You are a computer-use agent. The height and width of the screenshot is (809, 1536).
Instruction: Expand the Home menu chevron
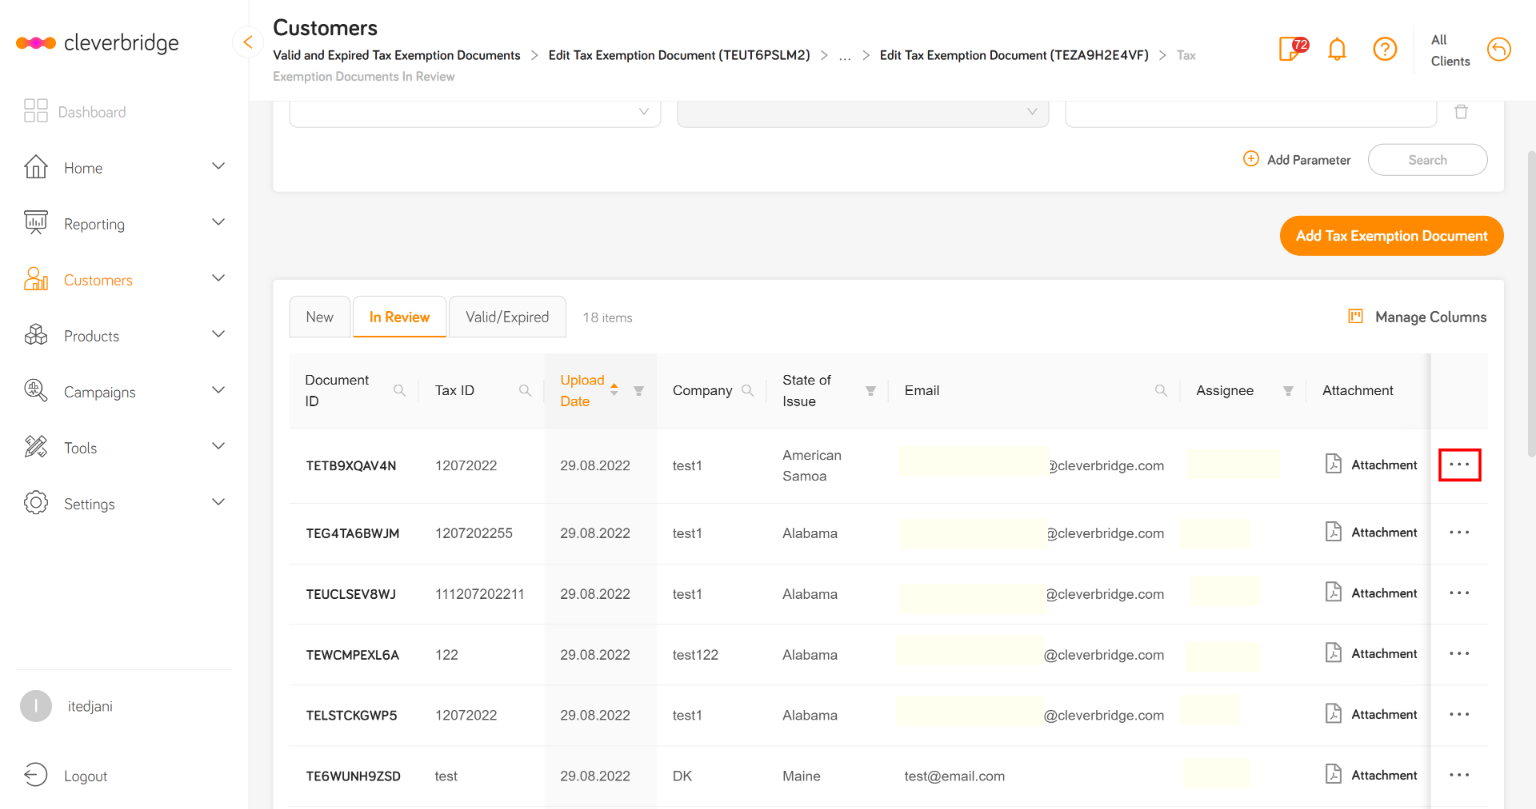click(x=218, y=166)
